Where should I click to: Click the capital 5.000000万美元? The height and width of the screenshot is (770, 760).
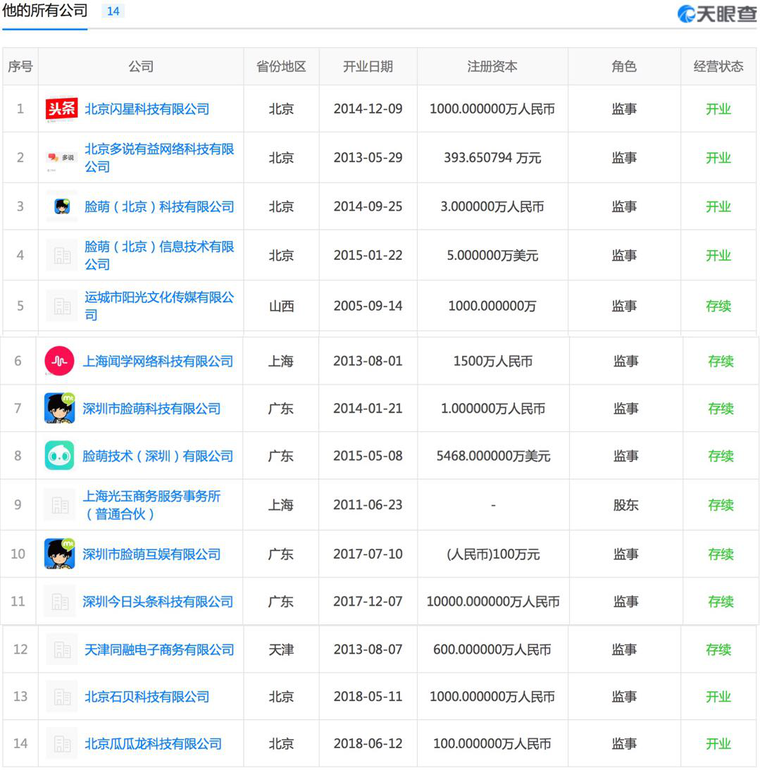[x=492, y=255]
